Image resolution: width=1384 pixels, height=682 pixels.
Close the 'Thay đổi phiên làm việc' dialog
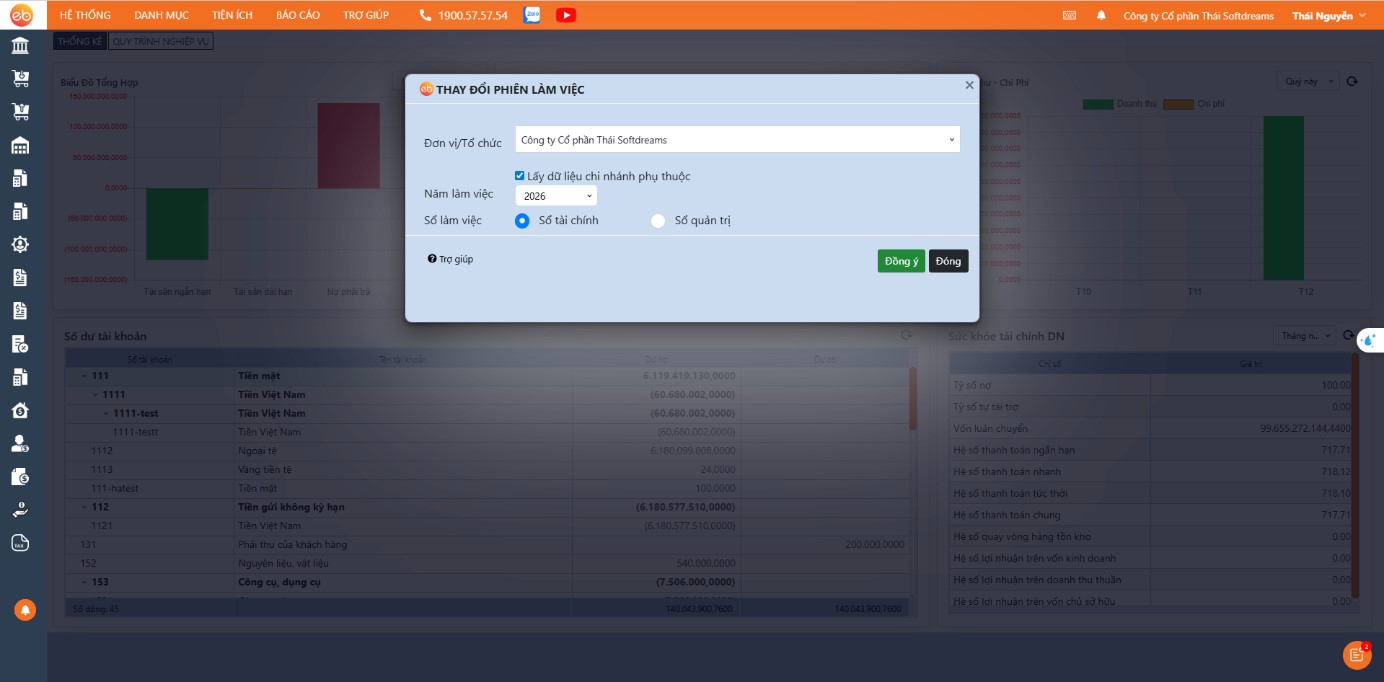coord(969,86)
